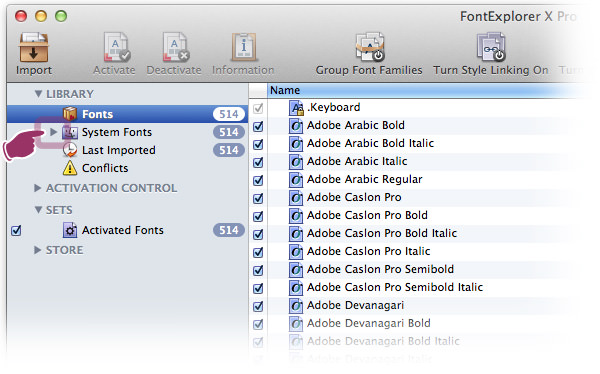Screen dimensions: 600x374
Task: Click the Adobe Devanagari font file icon
Action: [295, 305]
